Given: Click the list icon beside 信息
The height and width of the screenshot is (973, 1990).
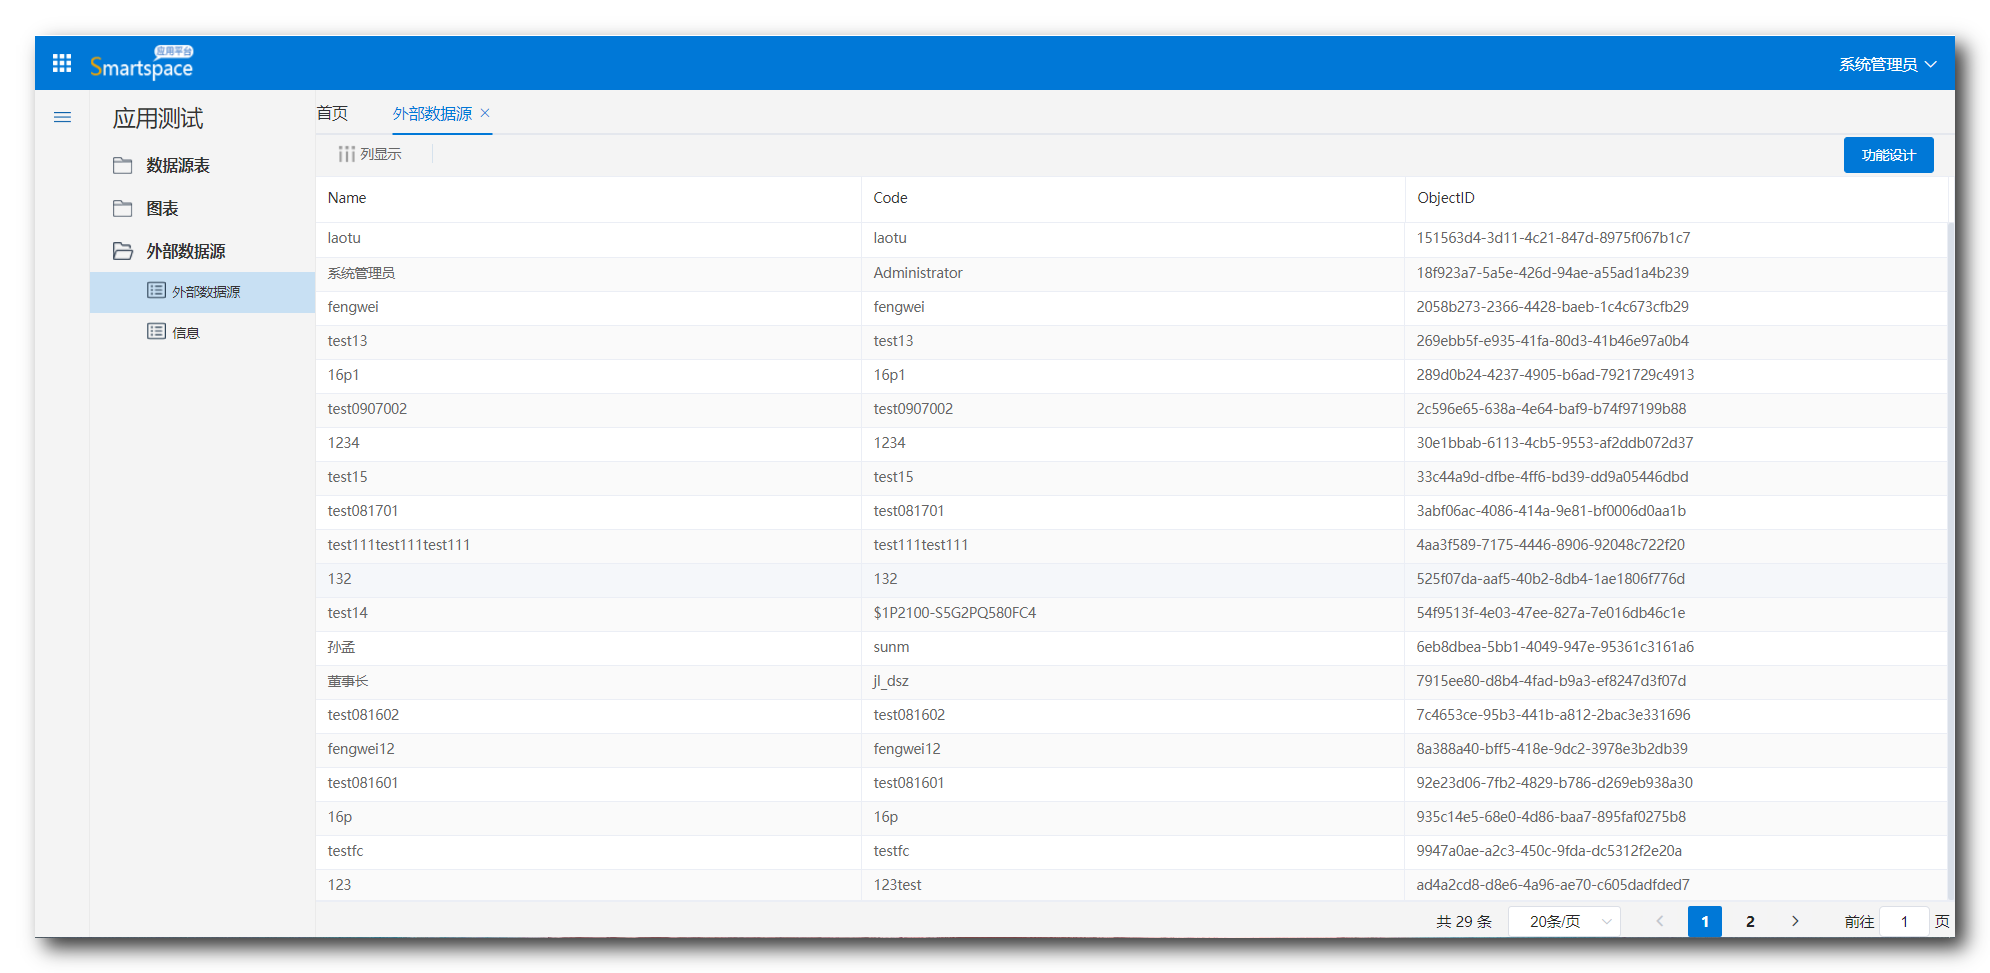Looking at the screenshot, I should pos(156,332).
